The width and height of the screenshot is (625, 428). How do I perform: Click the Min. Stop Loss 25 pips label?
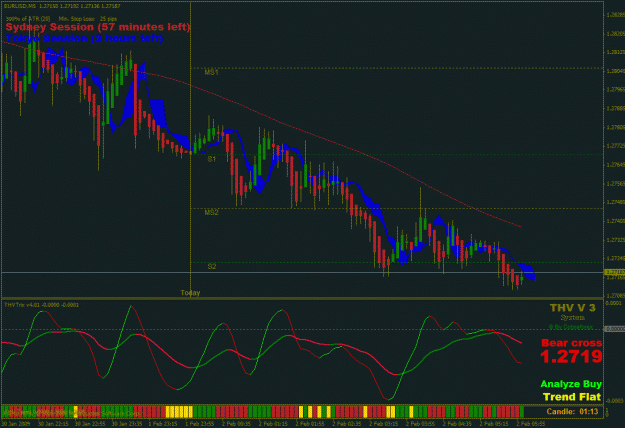(88, 19)
